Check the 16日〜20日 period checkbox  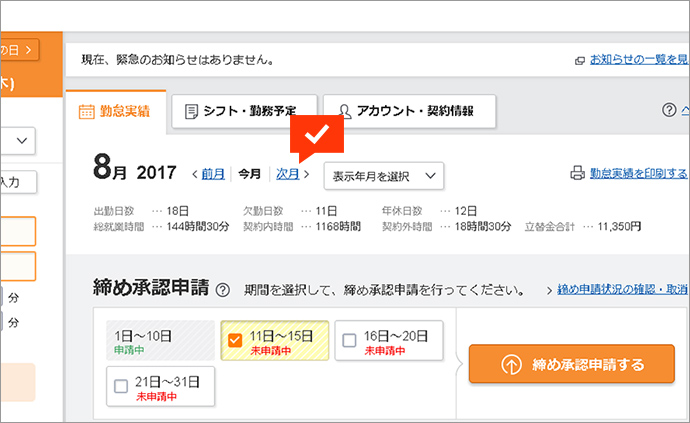tap(349, 341)
